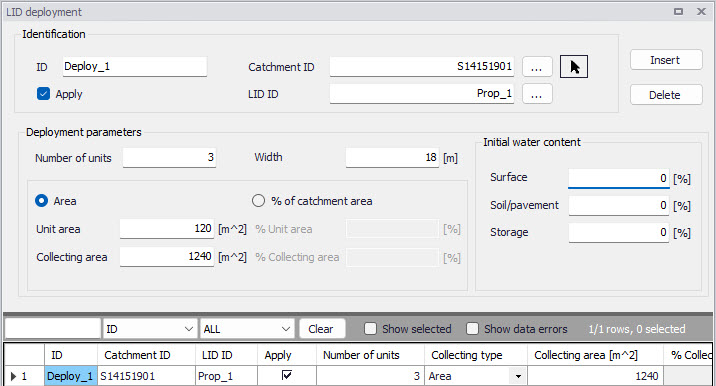The width and height of the screenshot is (716, 386).
Task: Click the Insert button
Action: (x=666, y=60)
